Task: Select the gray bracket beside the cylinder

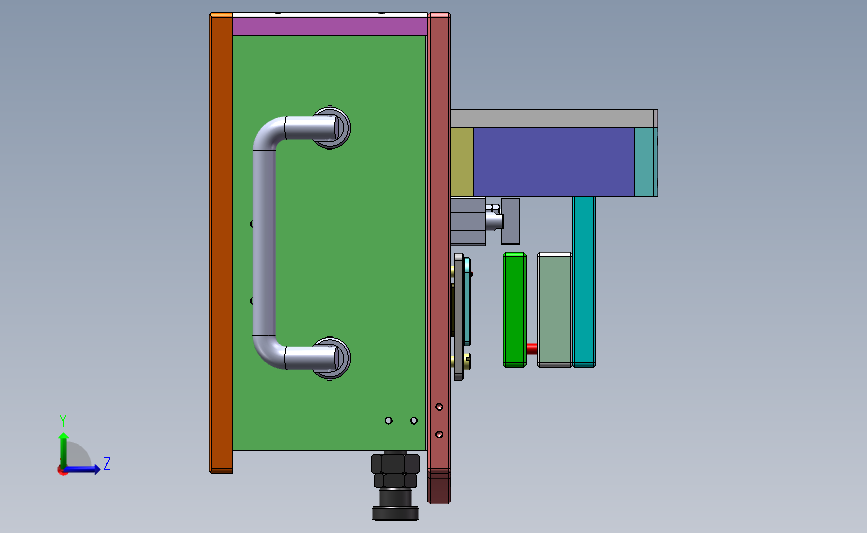Action: pyautogui.click(x=510, y=221)
